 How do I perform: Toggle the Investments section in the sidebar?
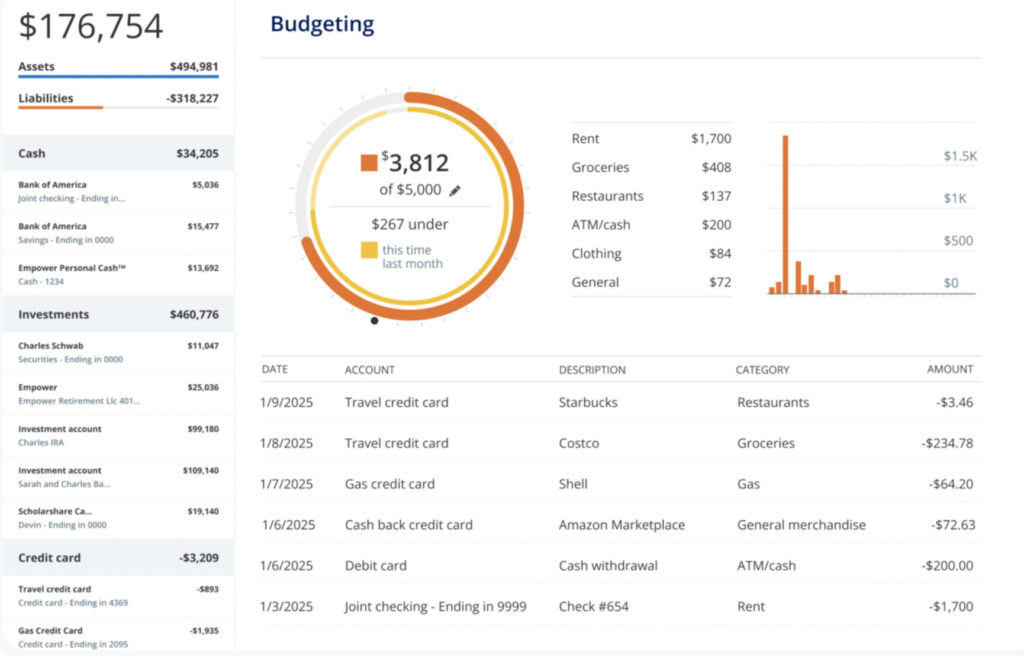pyautogui.click(x=118, y=314)
